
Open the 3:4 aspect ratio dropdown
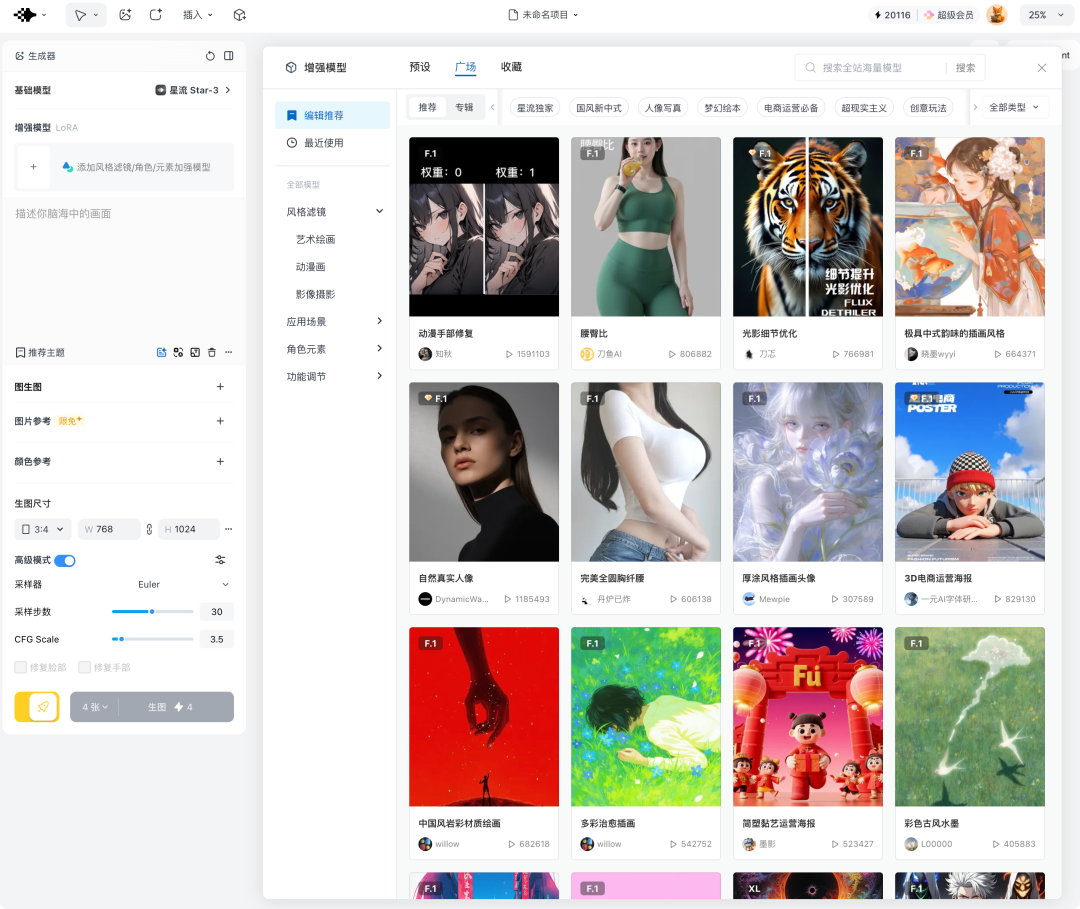click(43, 529)
